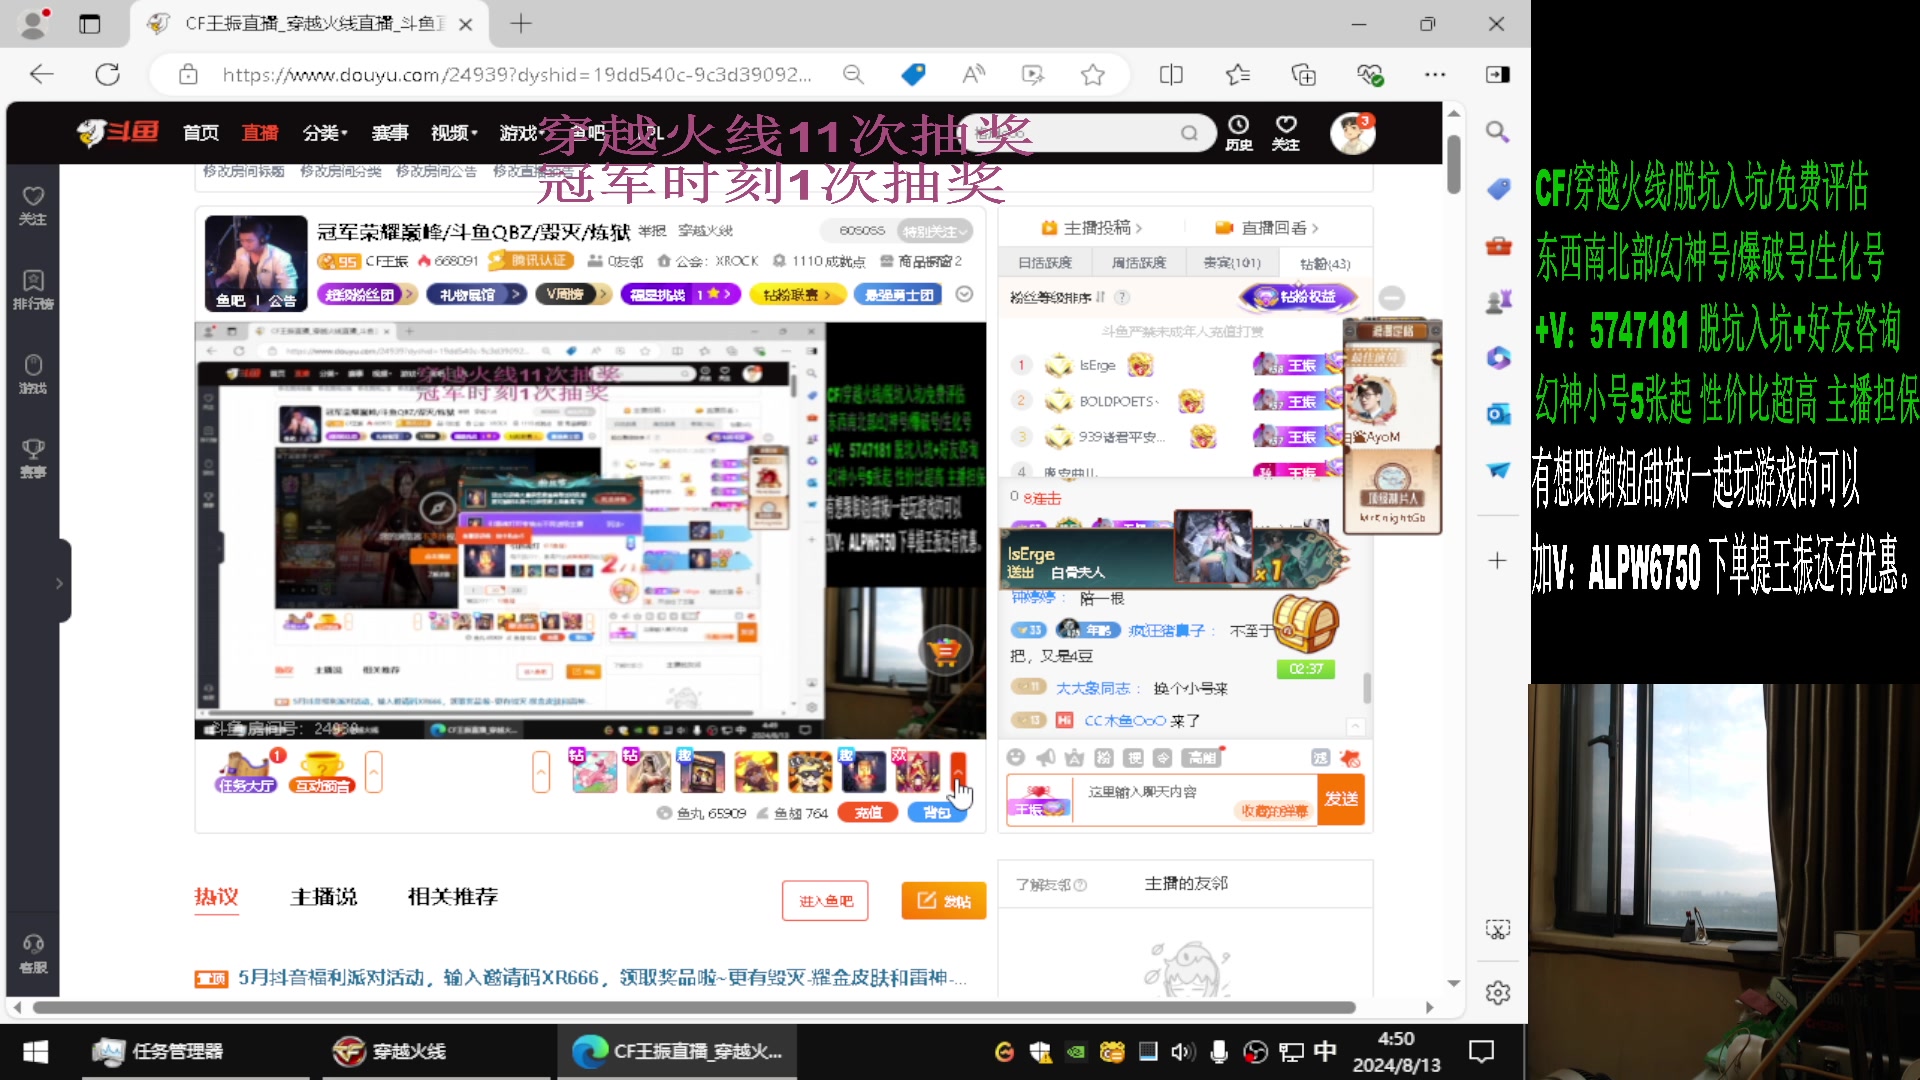Open 客服 customer service in sidebar
Image resolution: width=1920 pixels, height=1080 pixels.
[33, 954]
